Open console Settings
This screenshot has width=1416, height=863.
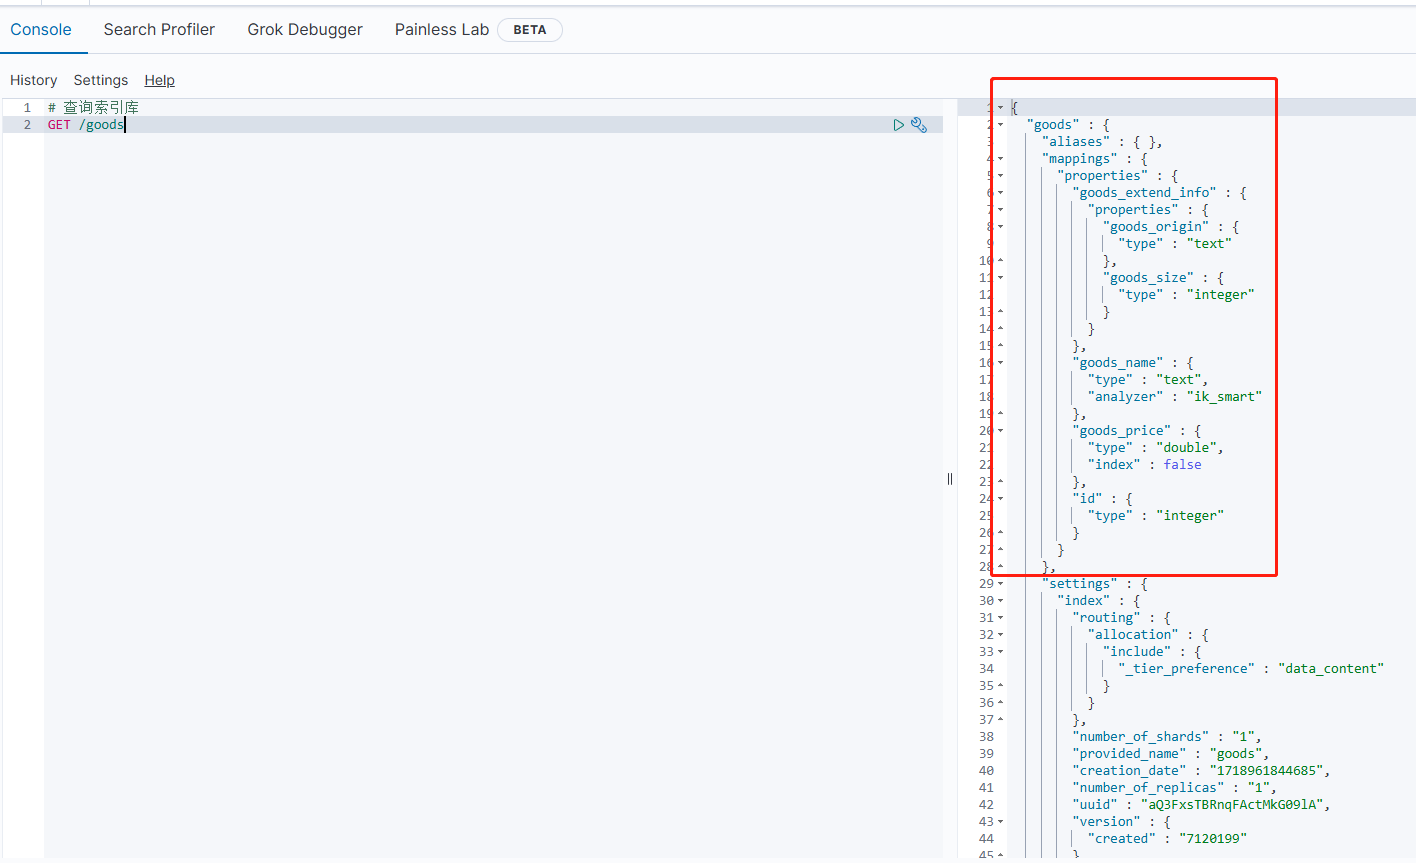click(x=101, y=80)
